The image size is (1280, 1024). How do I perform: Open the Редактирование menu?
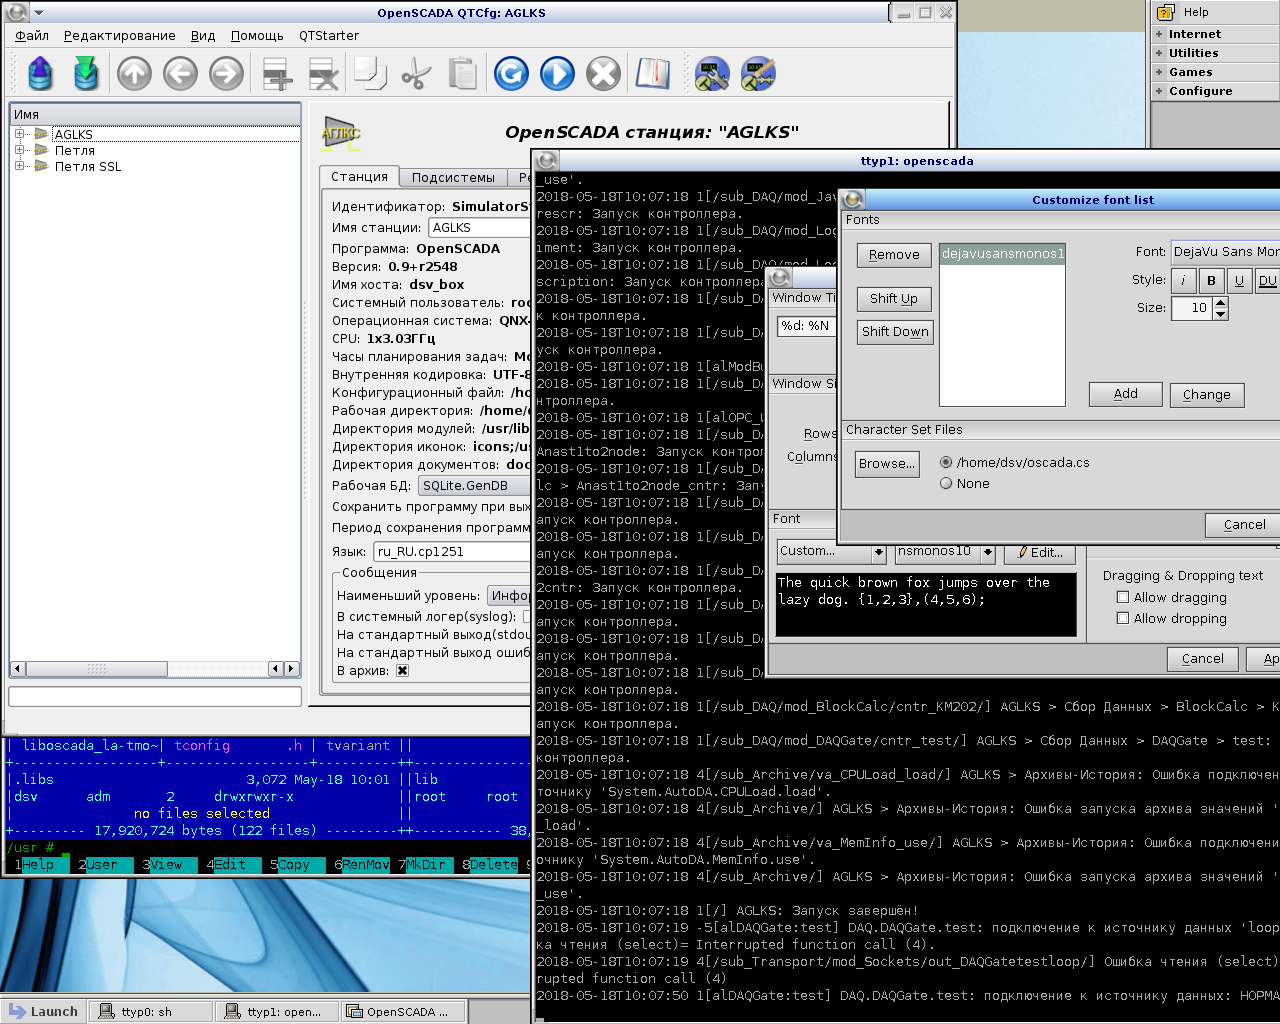click(x=119, y=35)
